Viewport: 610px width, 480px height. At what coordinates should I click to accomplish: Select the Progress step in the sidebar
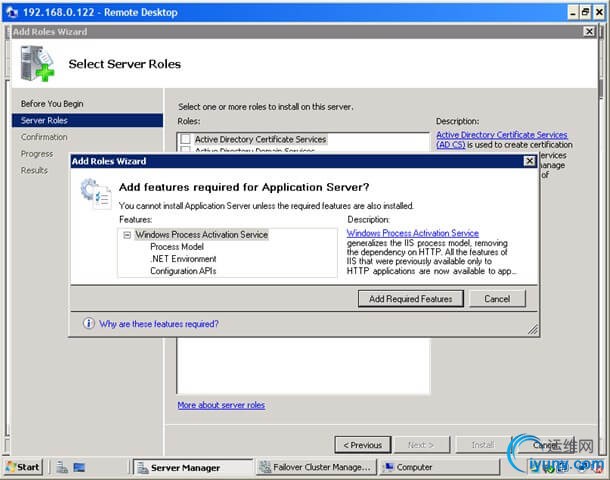click(x=37, y=154)
